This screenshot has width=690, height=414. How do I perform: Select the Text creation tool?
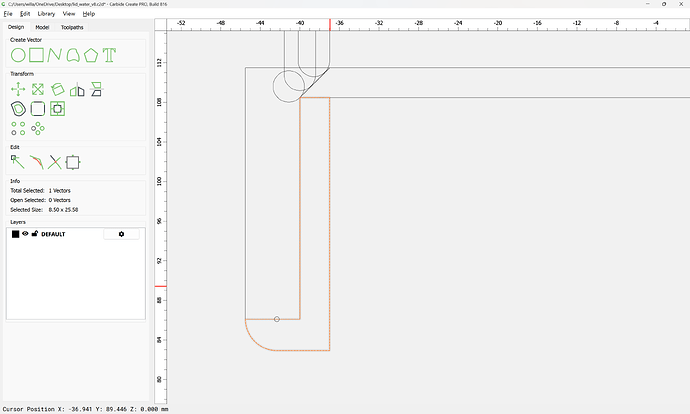coord(109,55)
